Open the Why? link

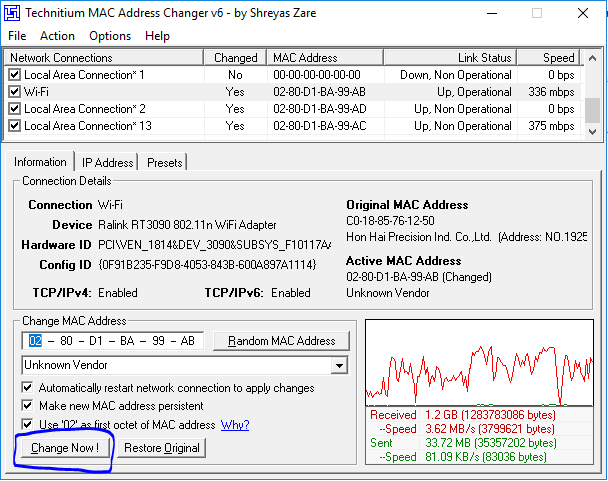coord(235,425)
